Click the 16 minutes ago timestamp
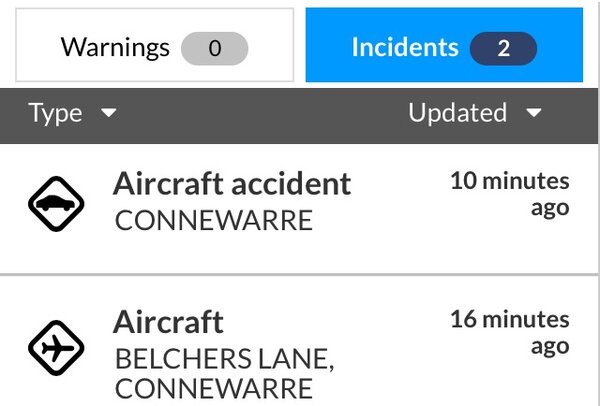600x406 pixels. coord(509,333)
